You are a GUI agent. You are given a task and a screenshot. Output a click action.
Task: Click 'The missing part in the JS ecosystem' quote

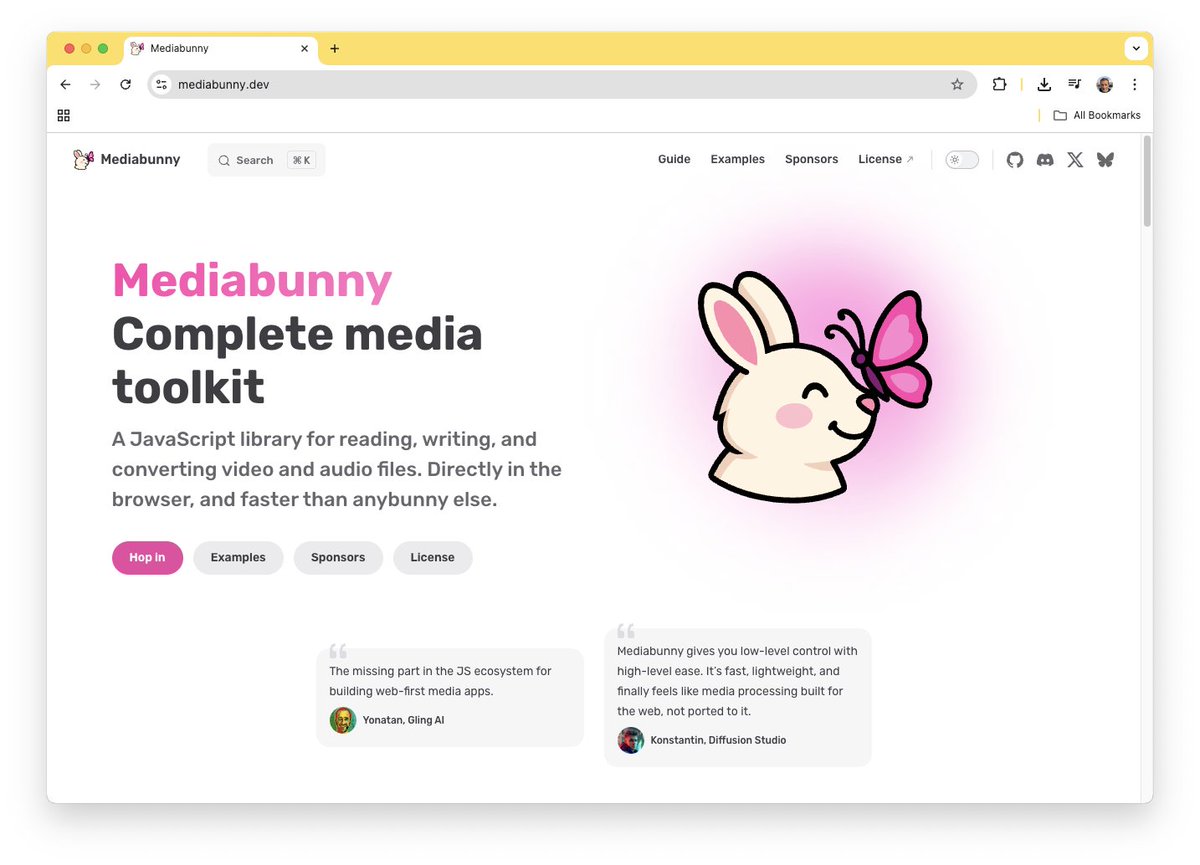(440, 681)
